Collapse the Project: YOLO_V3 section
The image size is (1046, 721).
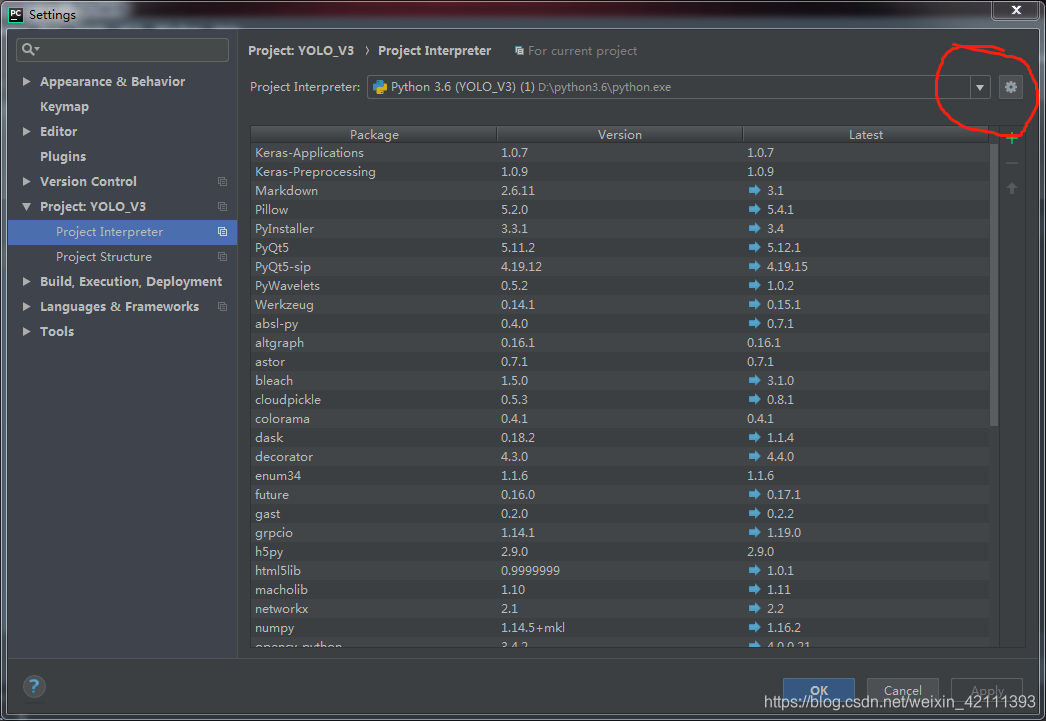coord(26,207)
